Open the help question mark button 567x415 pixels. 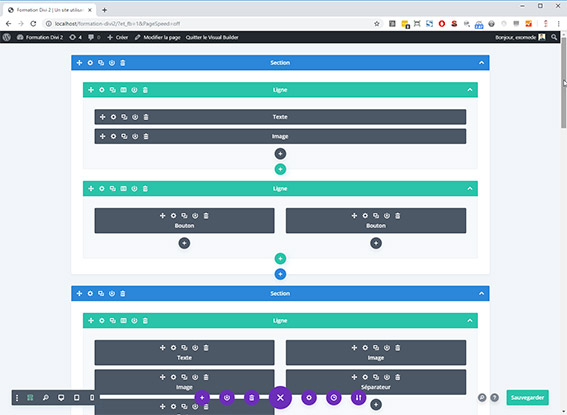pos(494,398)
